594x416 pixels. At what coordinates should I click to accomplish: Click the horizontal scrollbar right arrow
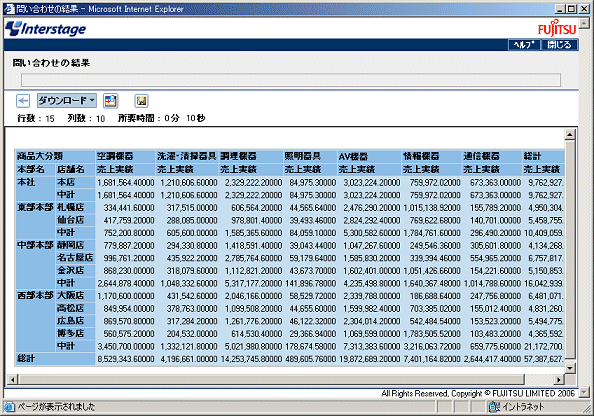tap(559, 379)
